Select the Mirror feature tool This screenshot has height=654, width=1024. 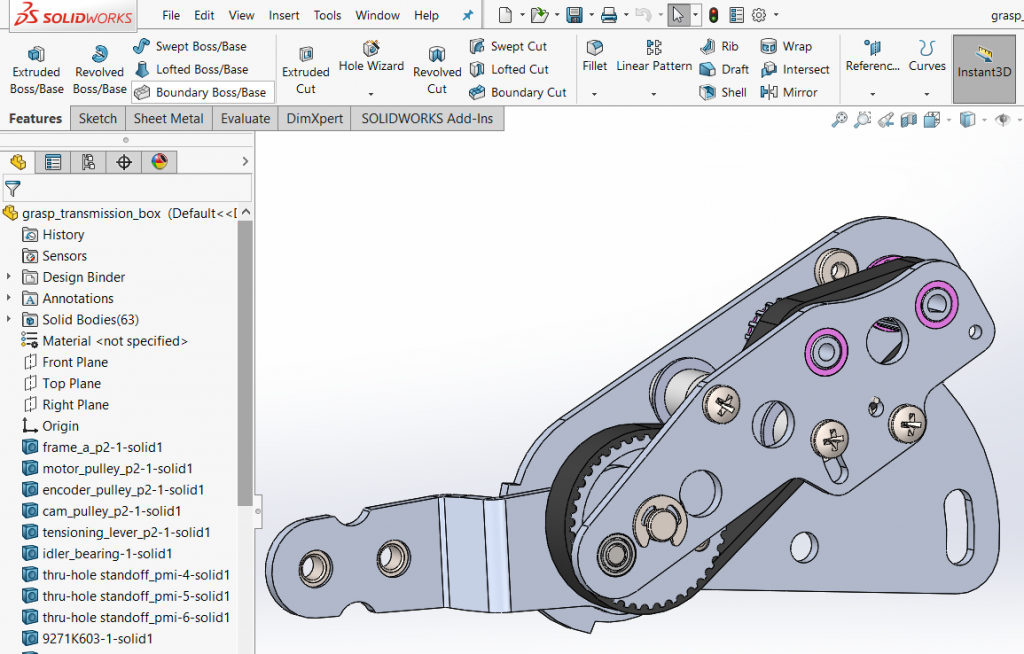coord(789,92)
